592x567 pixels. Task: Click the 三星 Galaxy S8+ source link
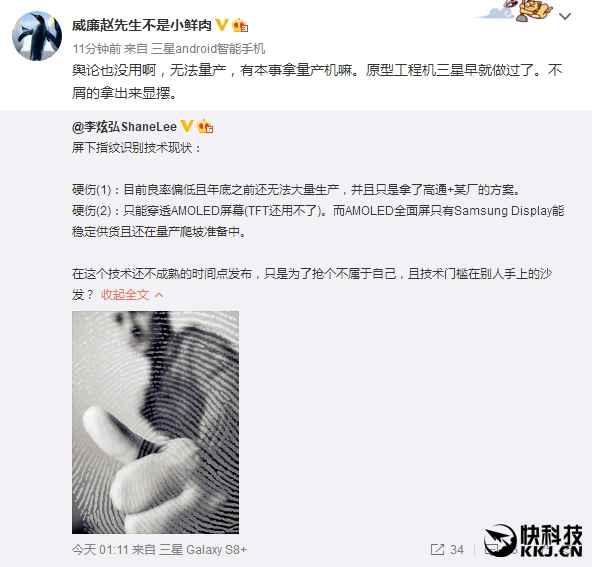point(203,550)
